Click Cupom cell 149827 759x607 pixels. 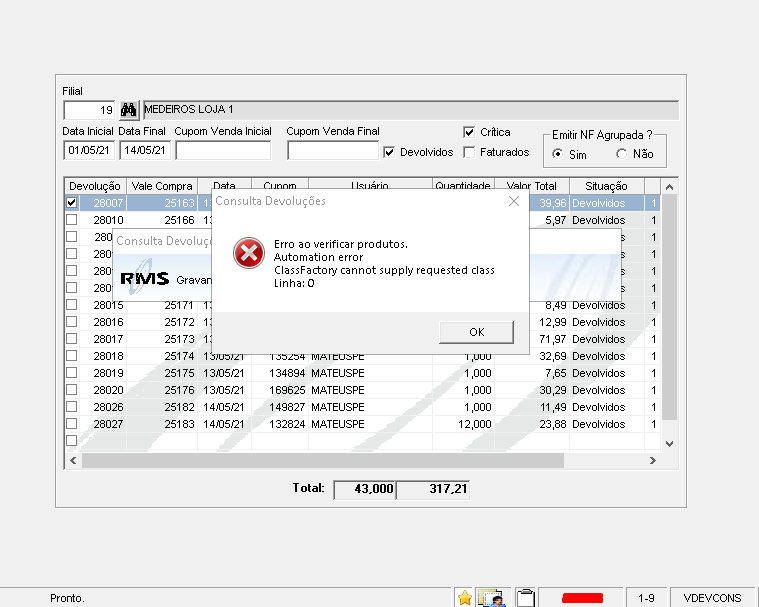(280, 407)
